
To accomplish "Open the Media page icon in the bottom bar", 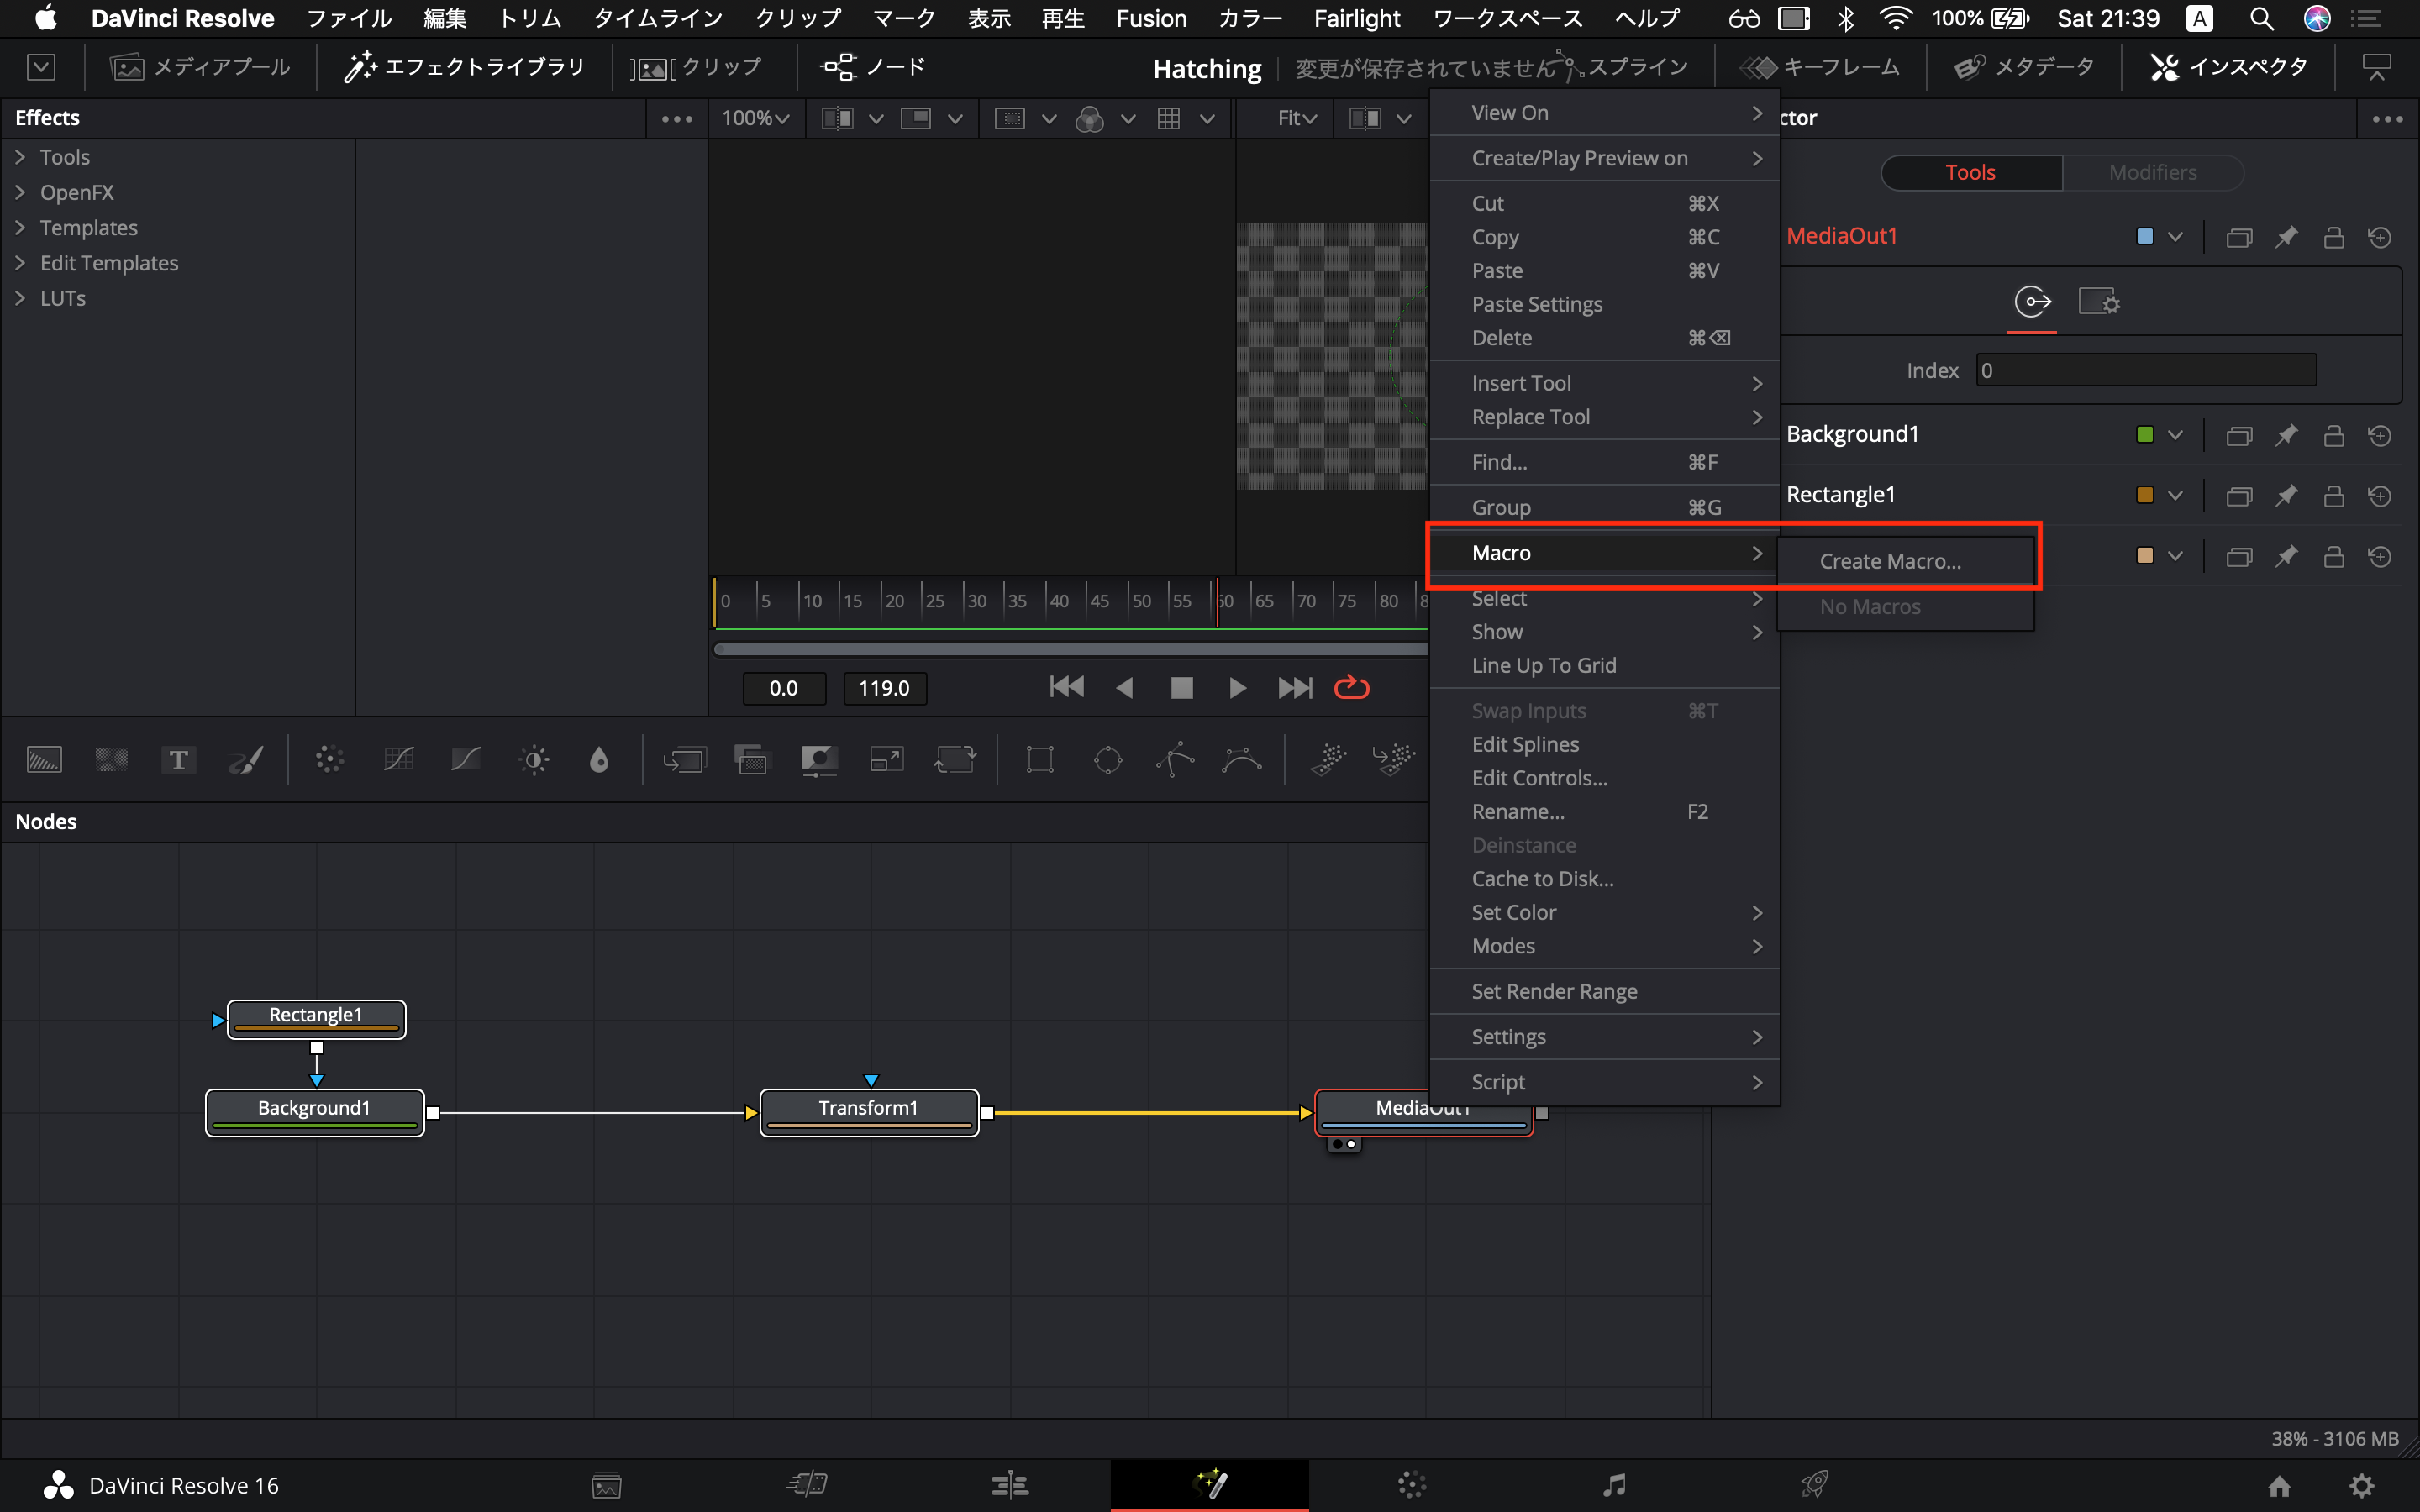I will pos(607,1485).
